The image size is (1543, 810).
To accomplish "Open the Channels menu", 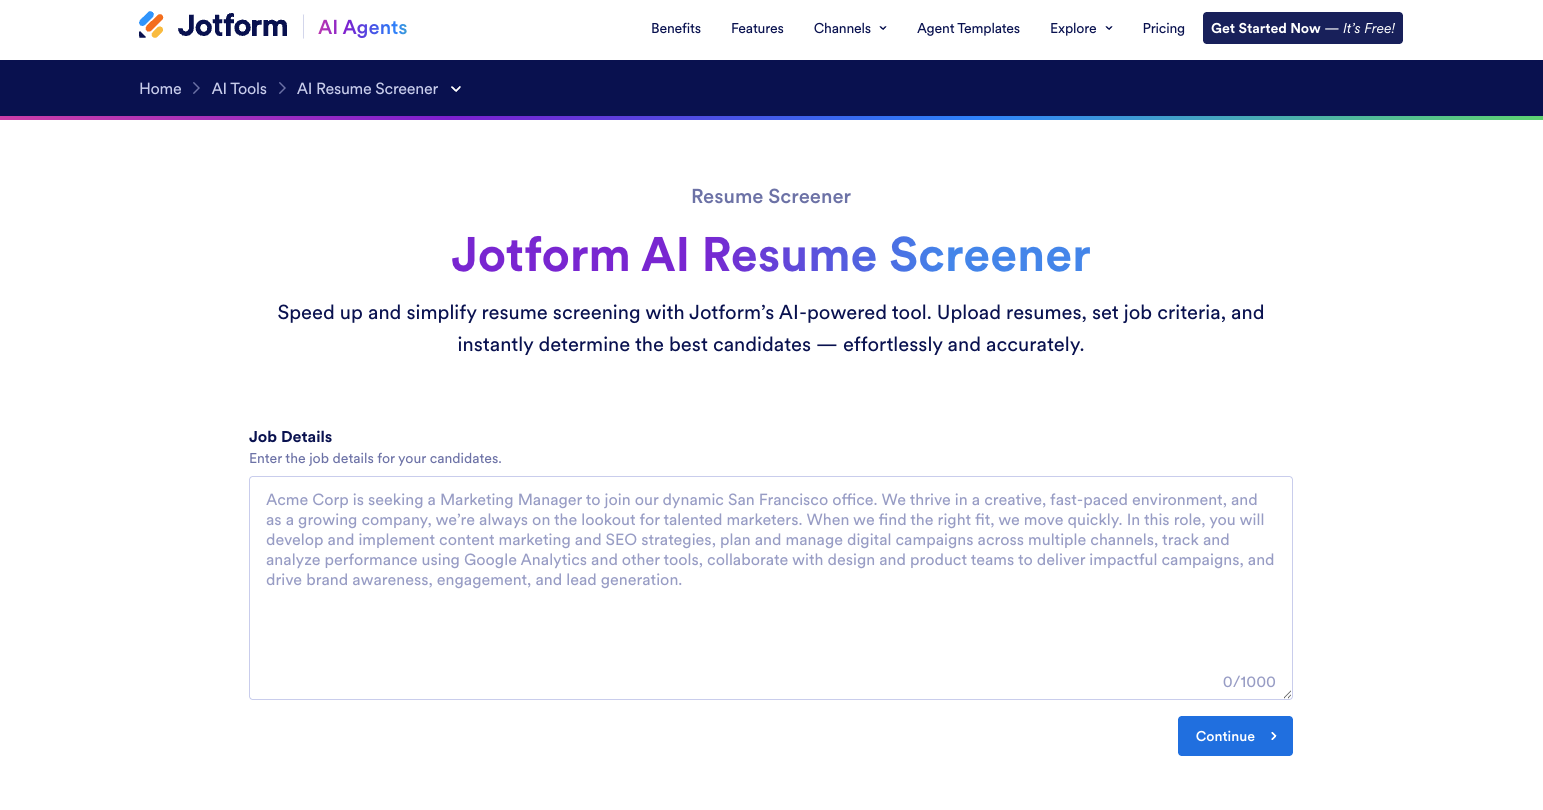I will tap(842, 28).
